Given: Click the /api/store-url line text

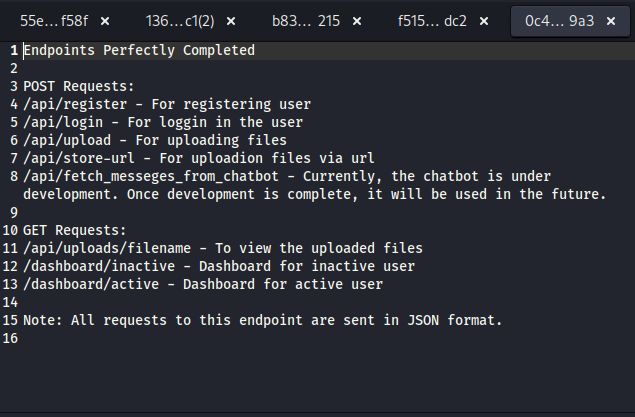Looking at the screenshot, I should (x=198, y=158).
